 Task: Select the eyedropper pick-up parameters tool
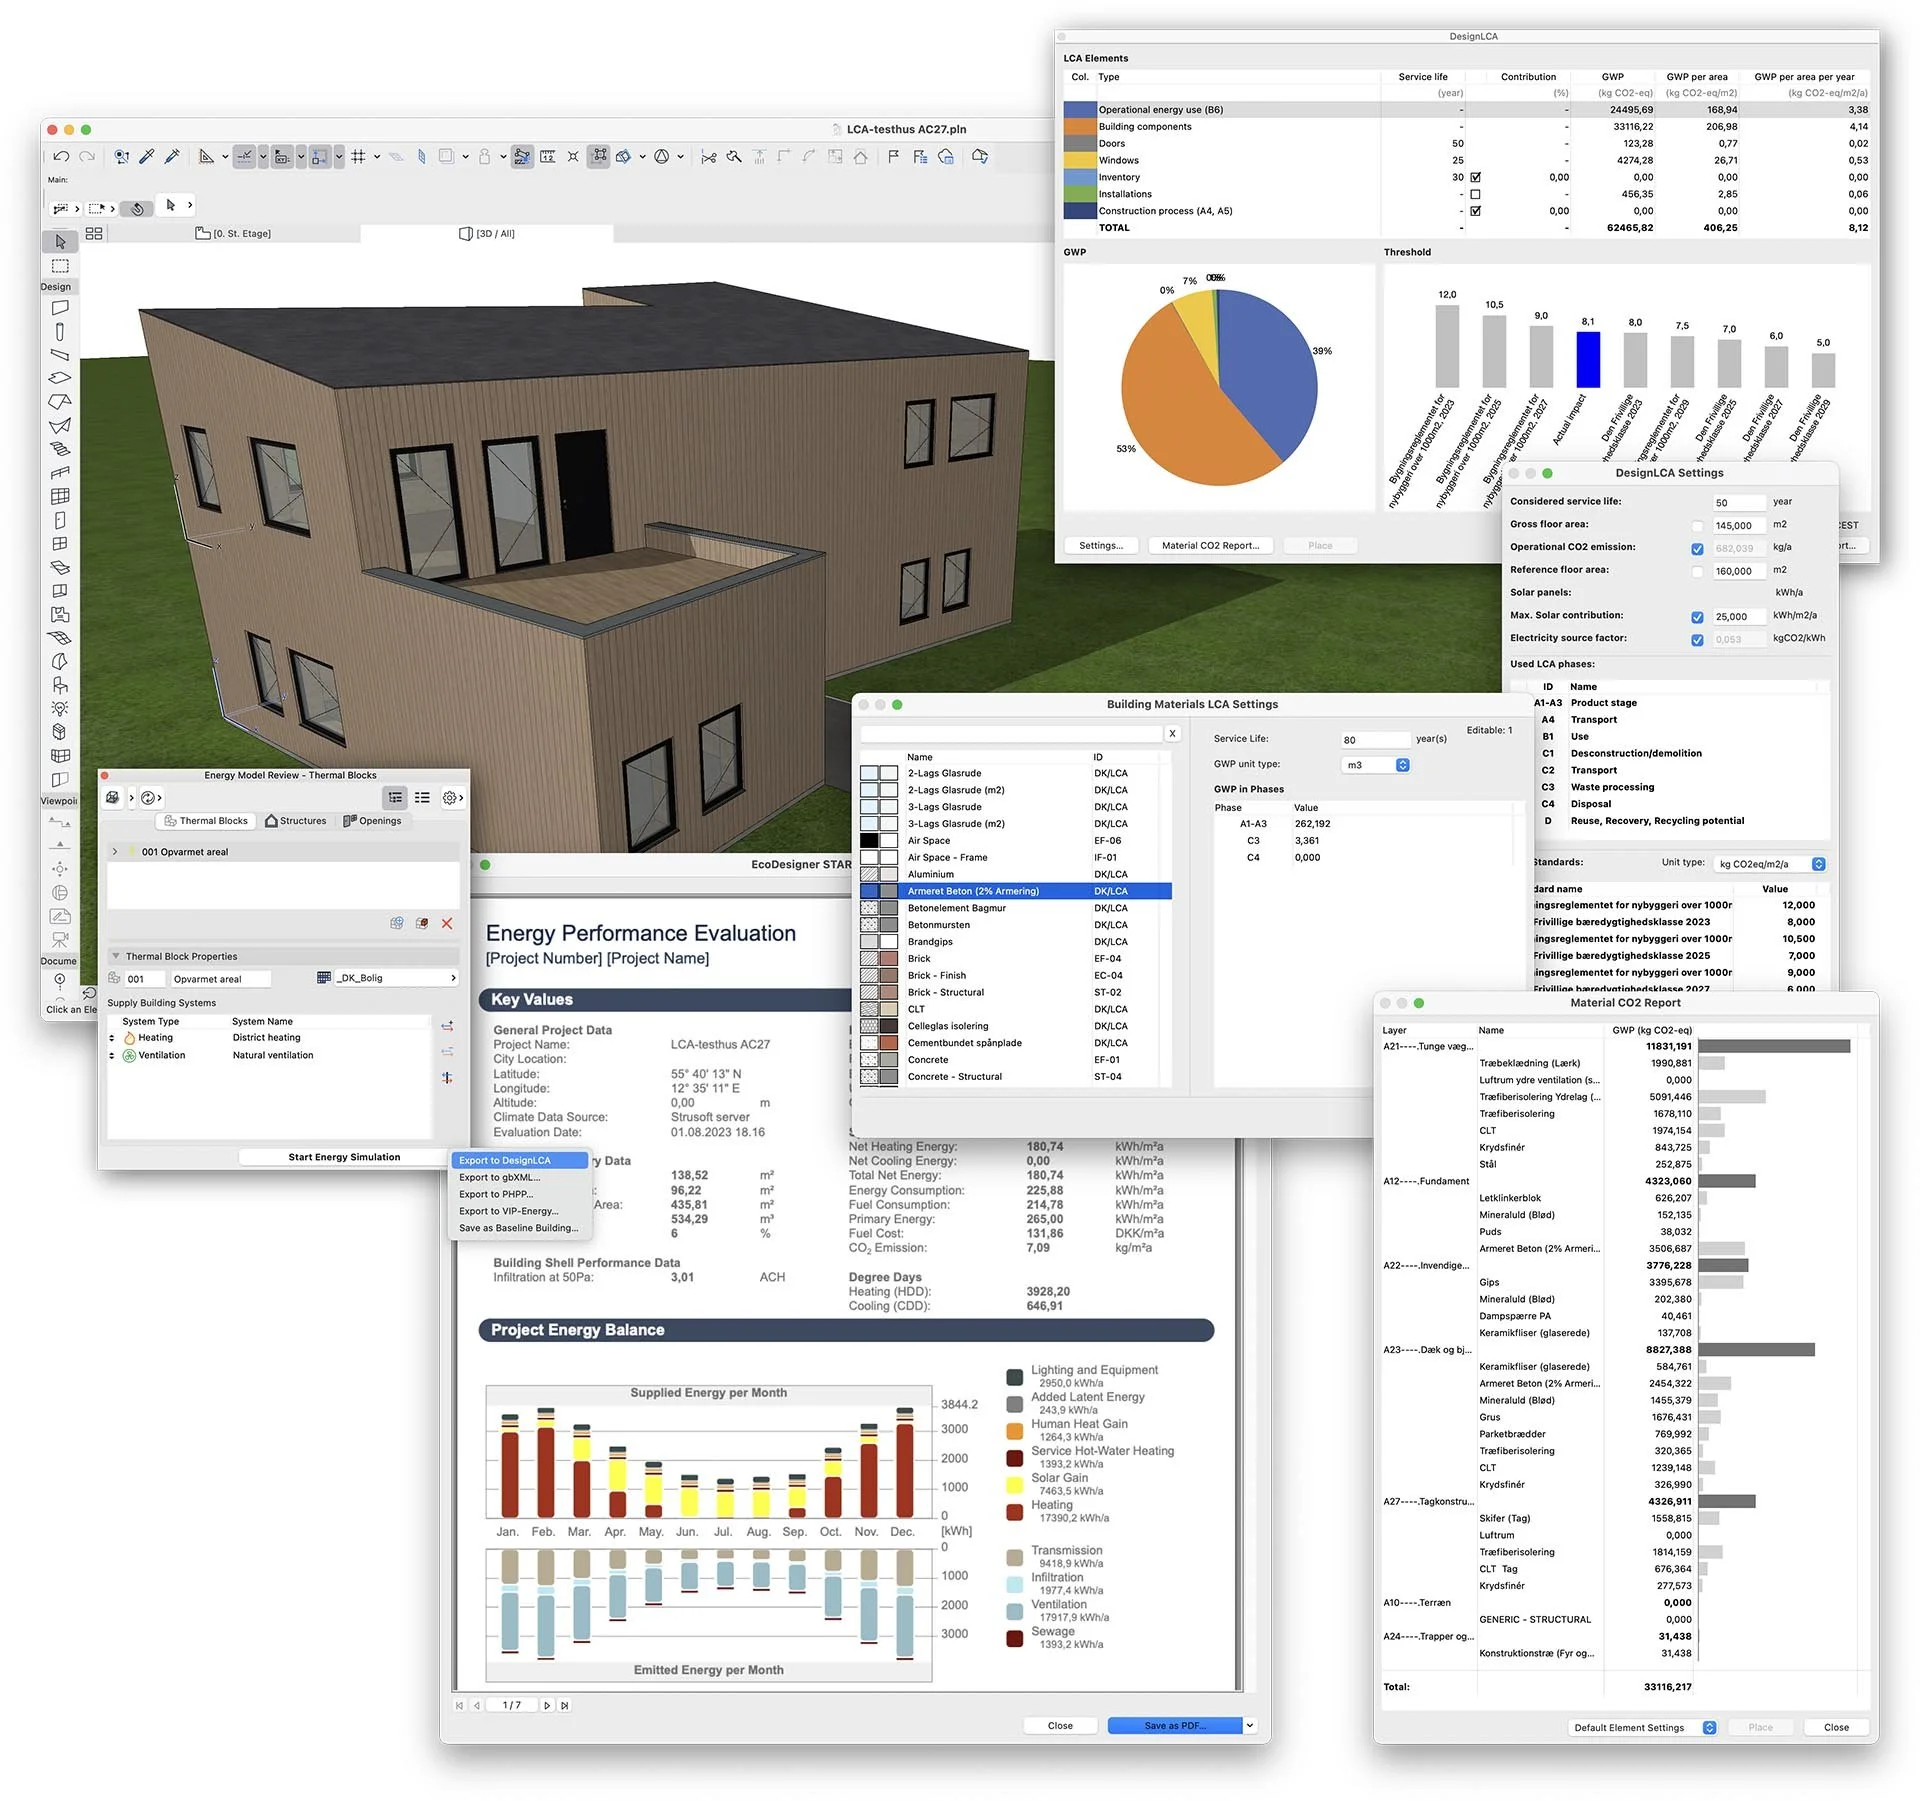tap(147, 156)
